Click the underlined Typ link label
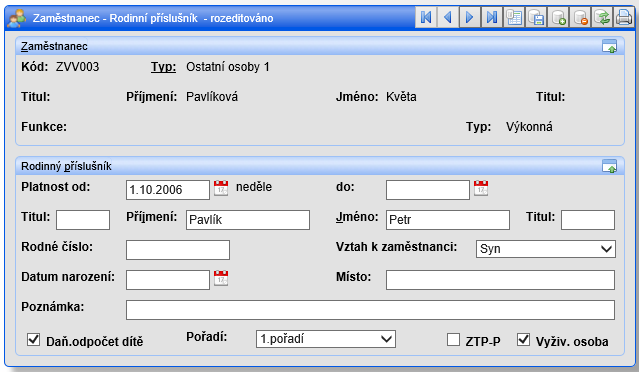The image size is (639, 372). [x=163, y=67]
